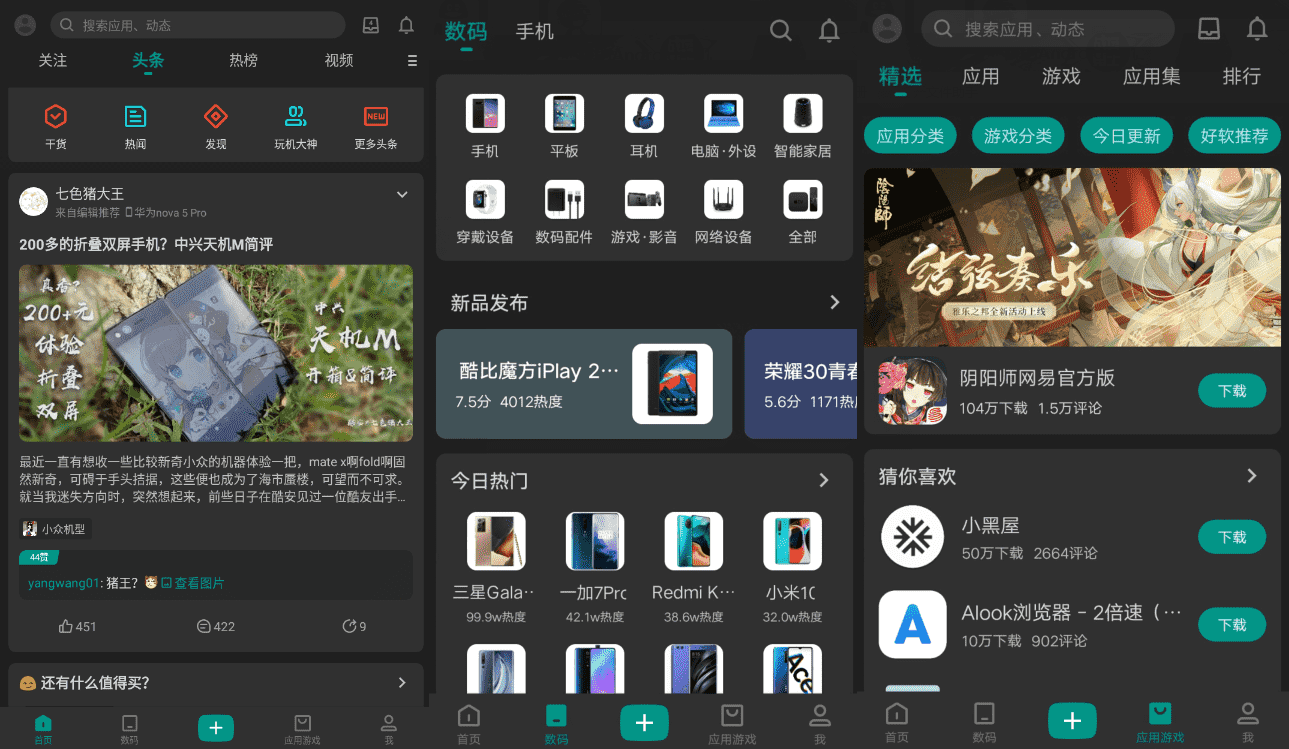Open notifications via the bell icon
Screen dimensions: 1289x749
pyautogui.click(x=828, y=30)
